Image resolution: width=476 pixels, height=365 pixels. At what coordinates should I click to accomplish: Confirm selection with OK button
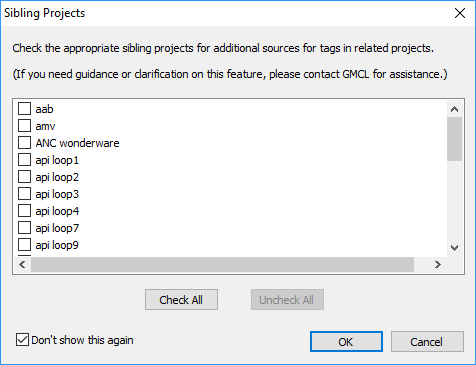[346, 342]
